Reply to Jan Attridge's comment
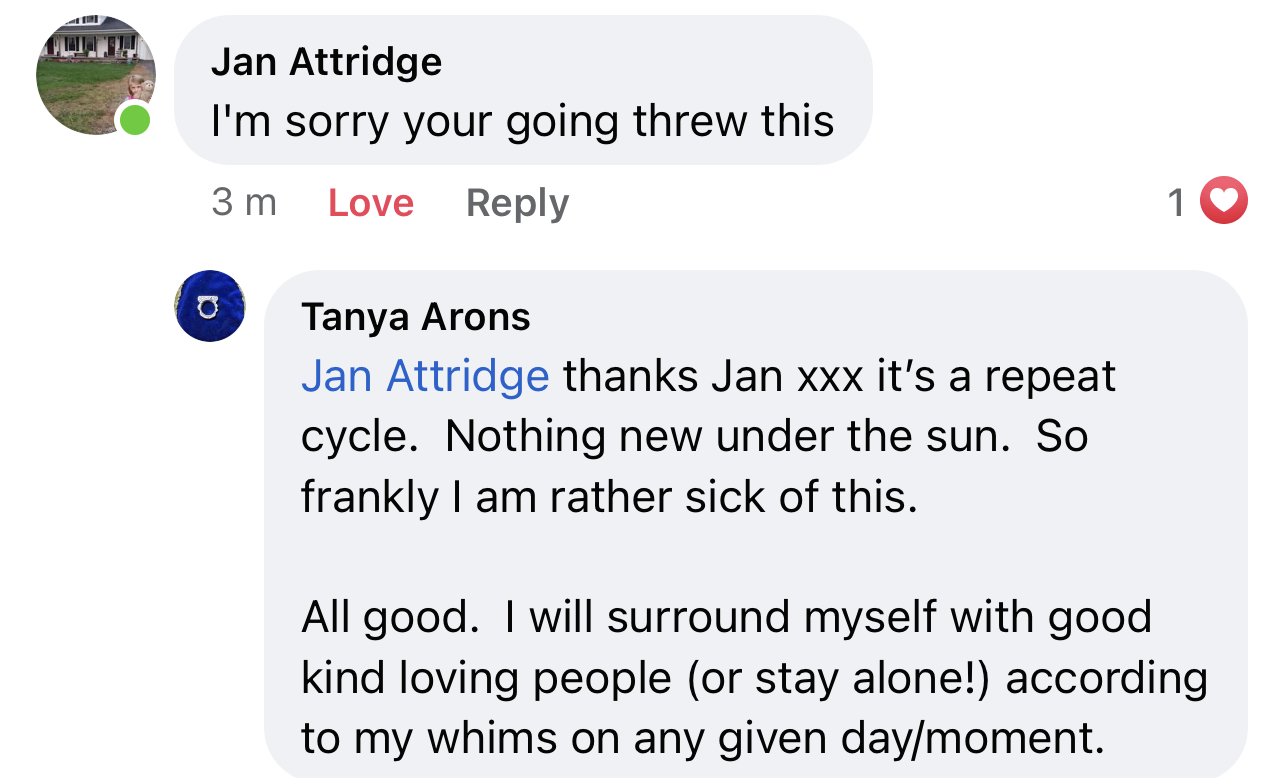 tap(517, 203)
